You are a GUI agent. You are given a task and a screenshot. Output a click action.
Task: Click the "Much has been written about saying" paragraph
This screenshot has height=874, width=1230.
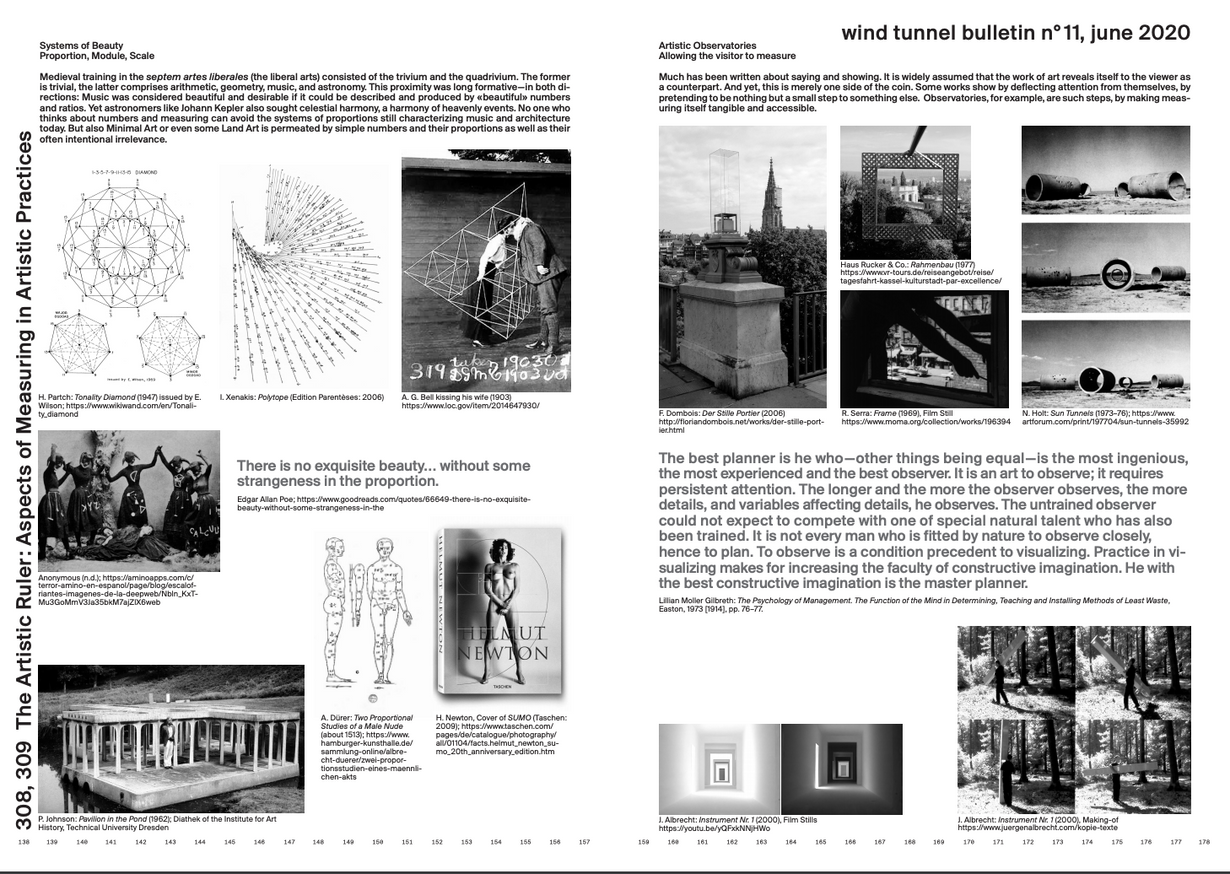(x=924, y=92)
